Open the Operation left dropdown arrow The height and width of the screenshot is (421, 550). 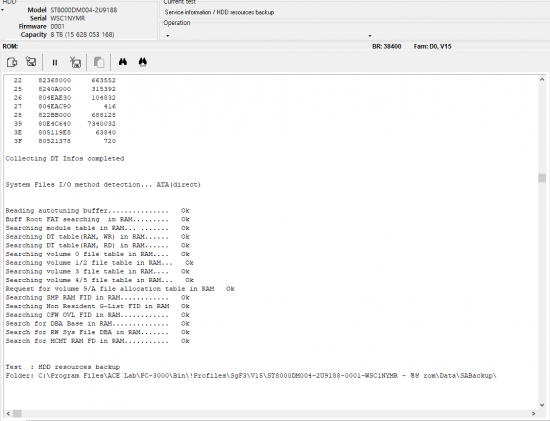click(167, 36)
